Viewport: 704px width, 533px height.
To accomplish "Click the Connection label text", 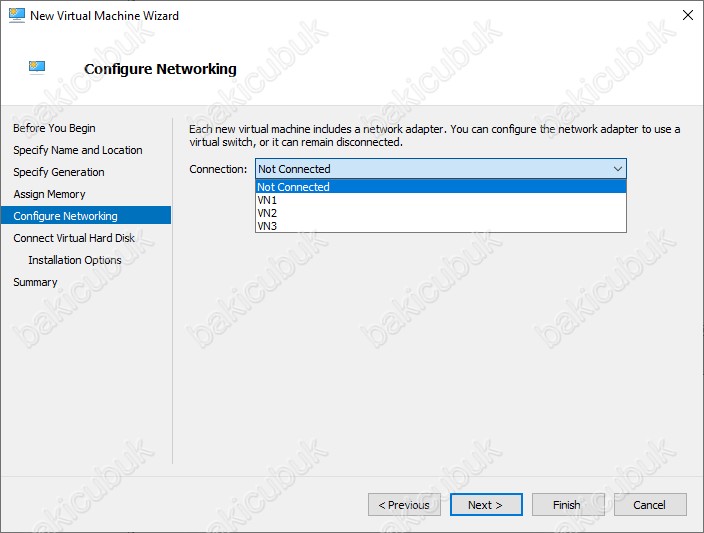I will pyautogui.click(x=218, y=169).
